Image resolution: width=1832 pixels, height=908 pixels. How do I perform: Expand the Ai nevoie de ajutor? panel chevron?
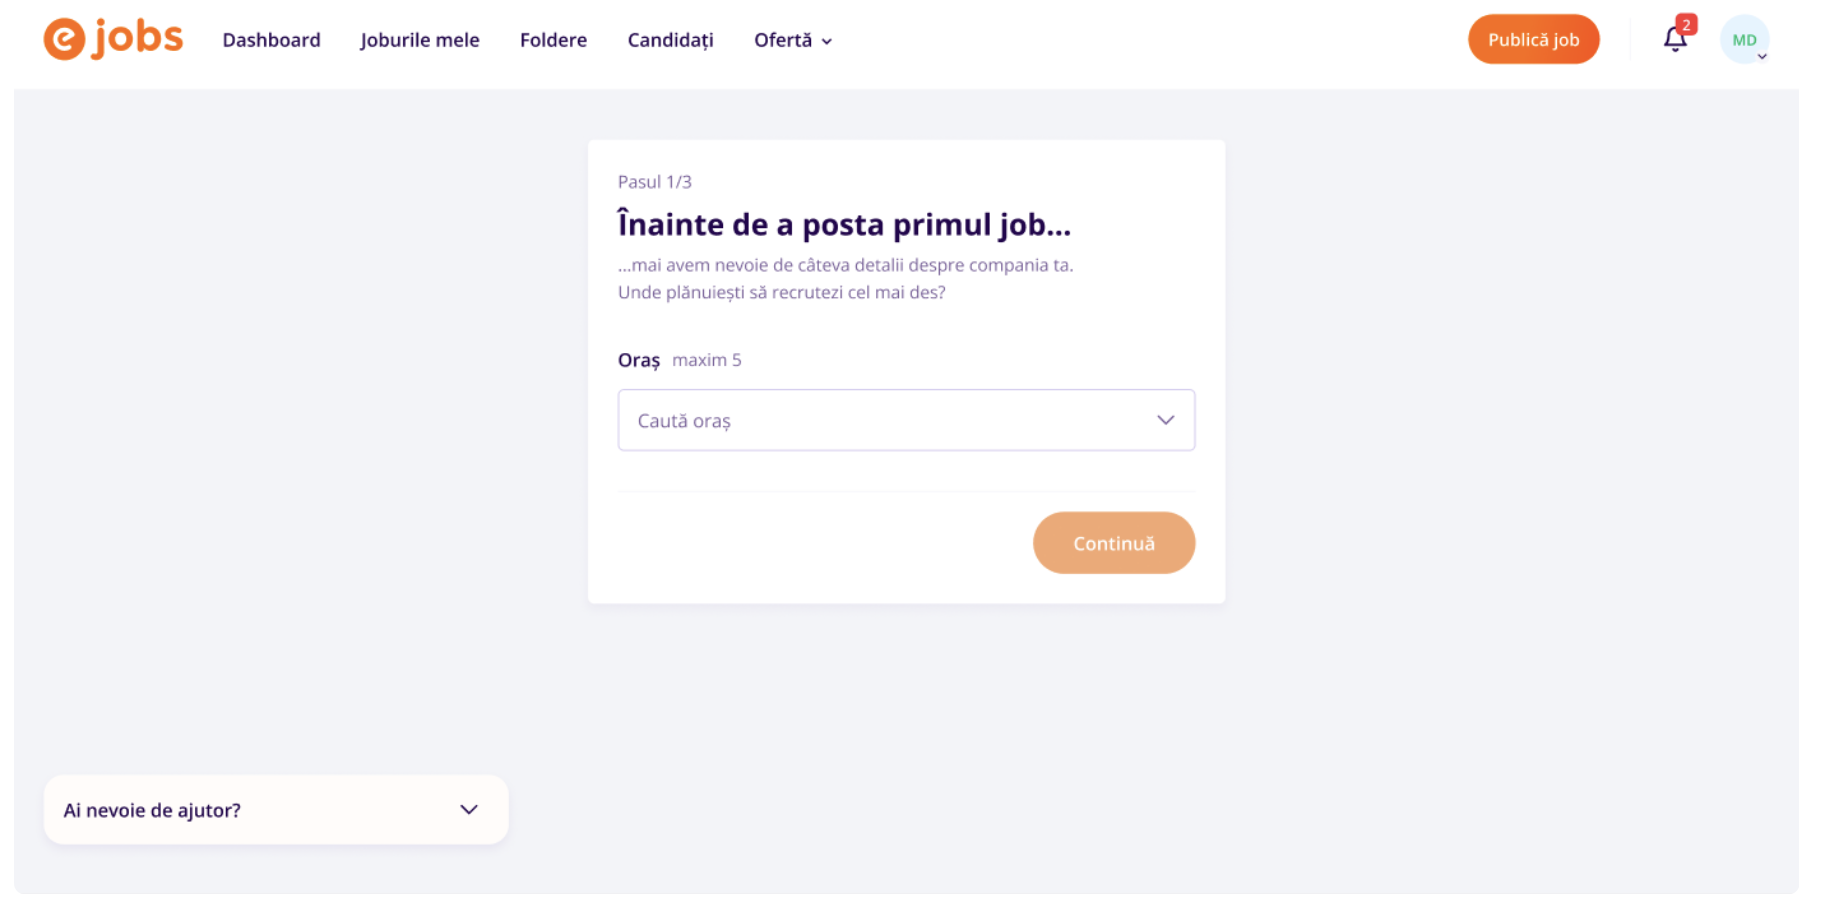tap(469, 810)
